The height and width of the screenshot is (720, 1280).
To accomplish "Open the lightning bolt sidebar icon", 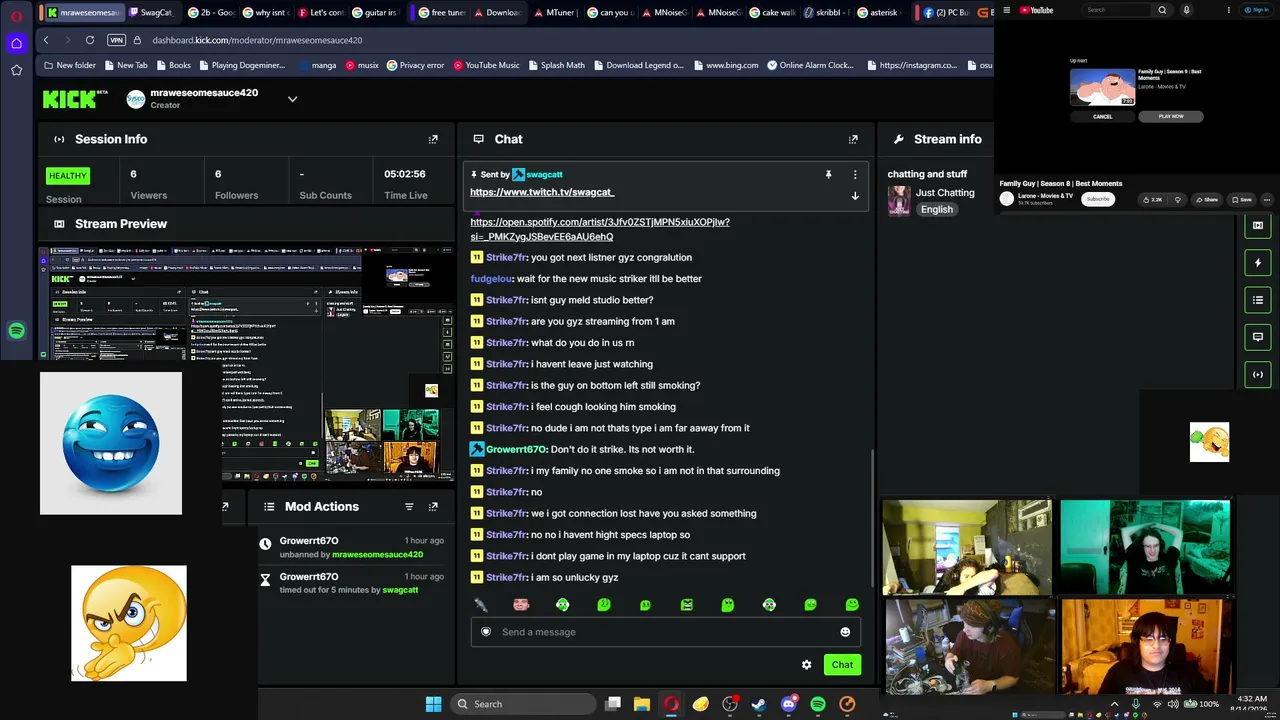I will 1258,263.
